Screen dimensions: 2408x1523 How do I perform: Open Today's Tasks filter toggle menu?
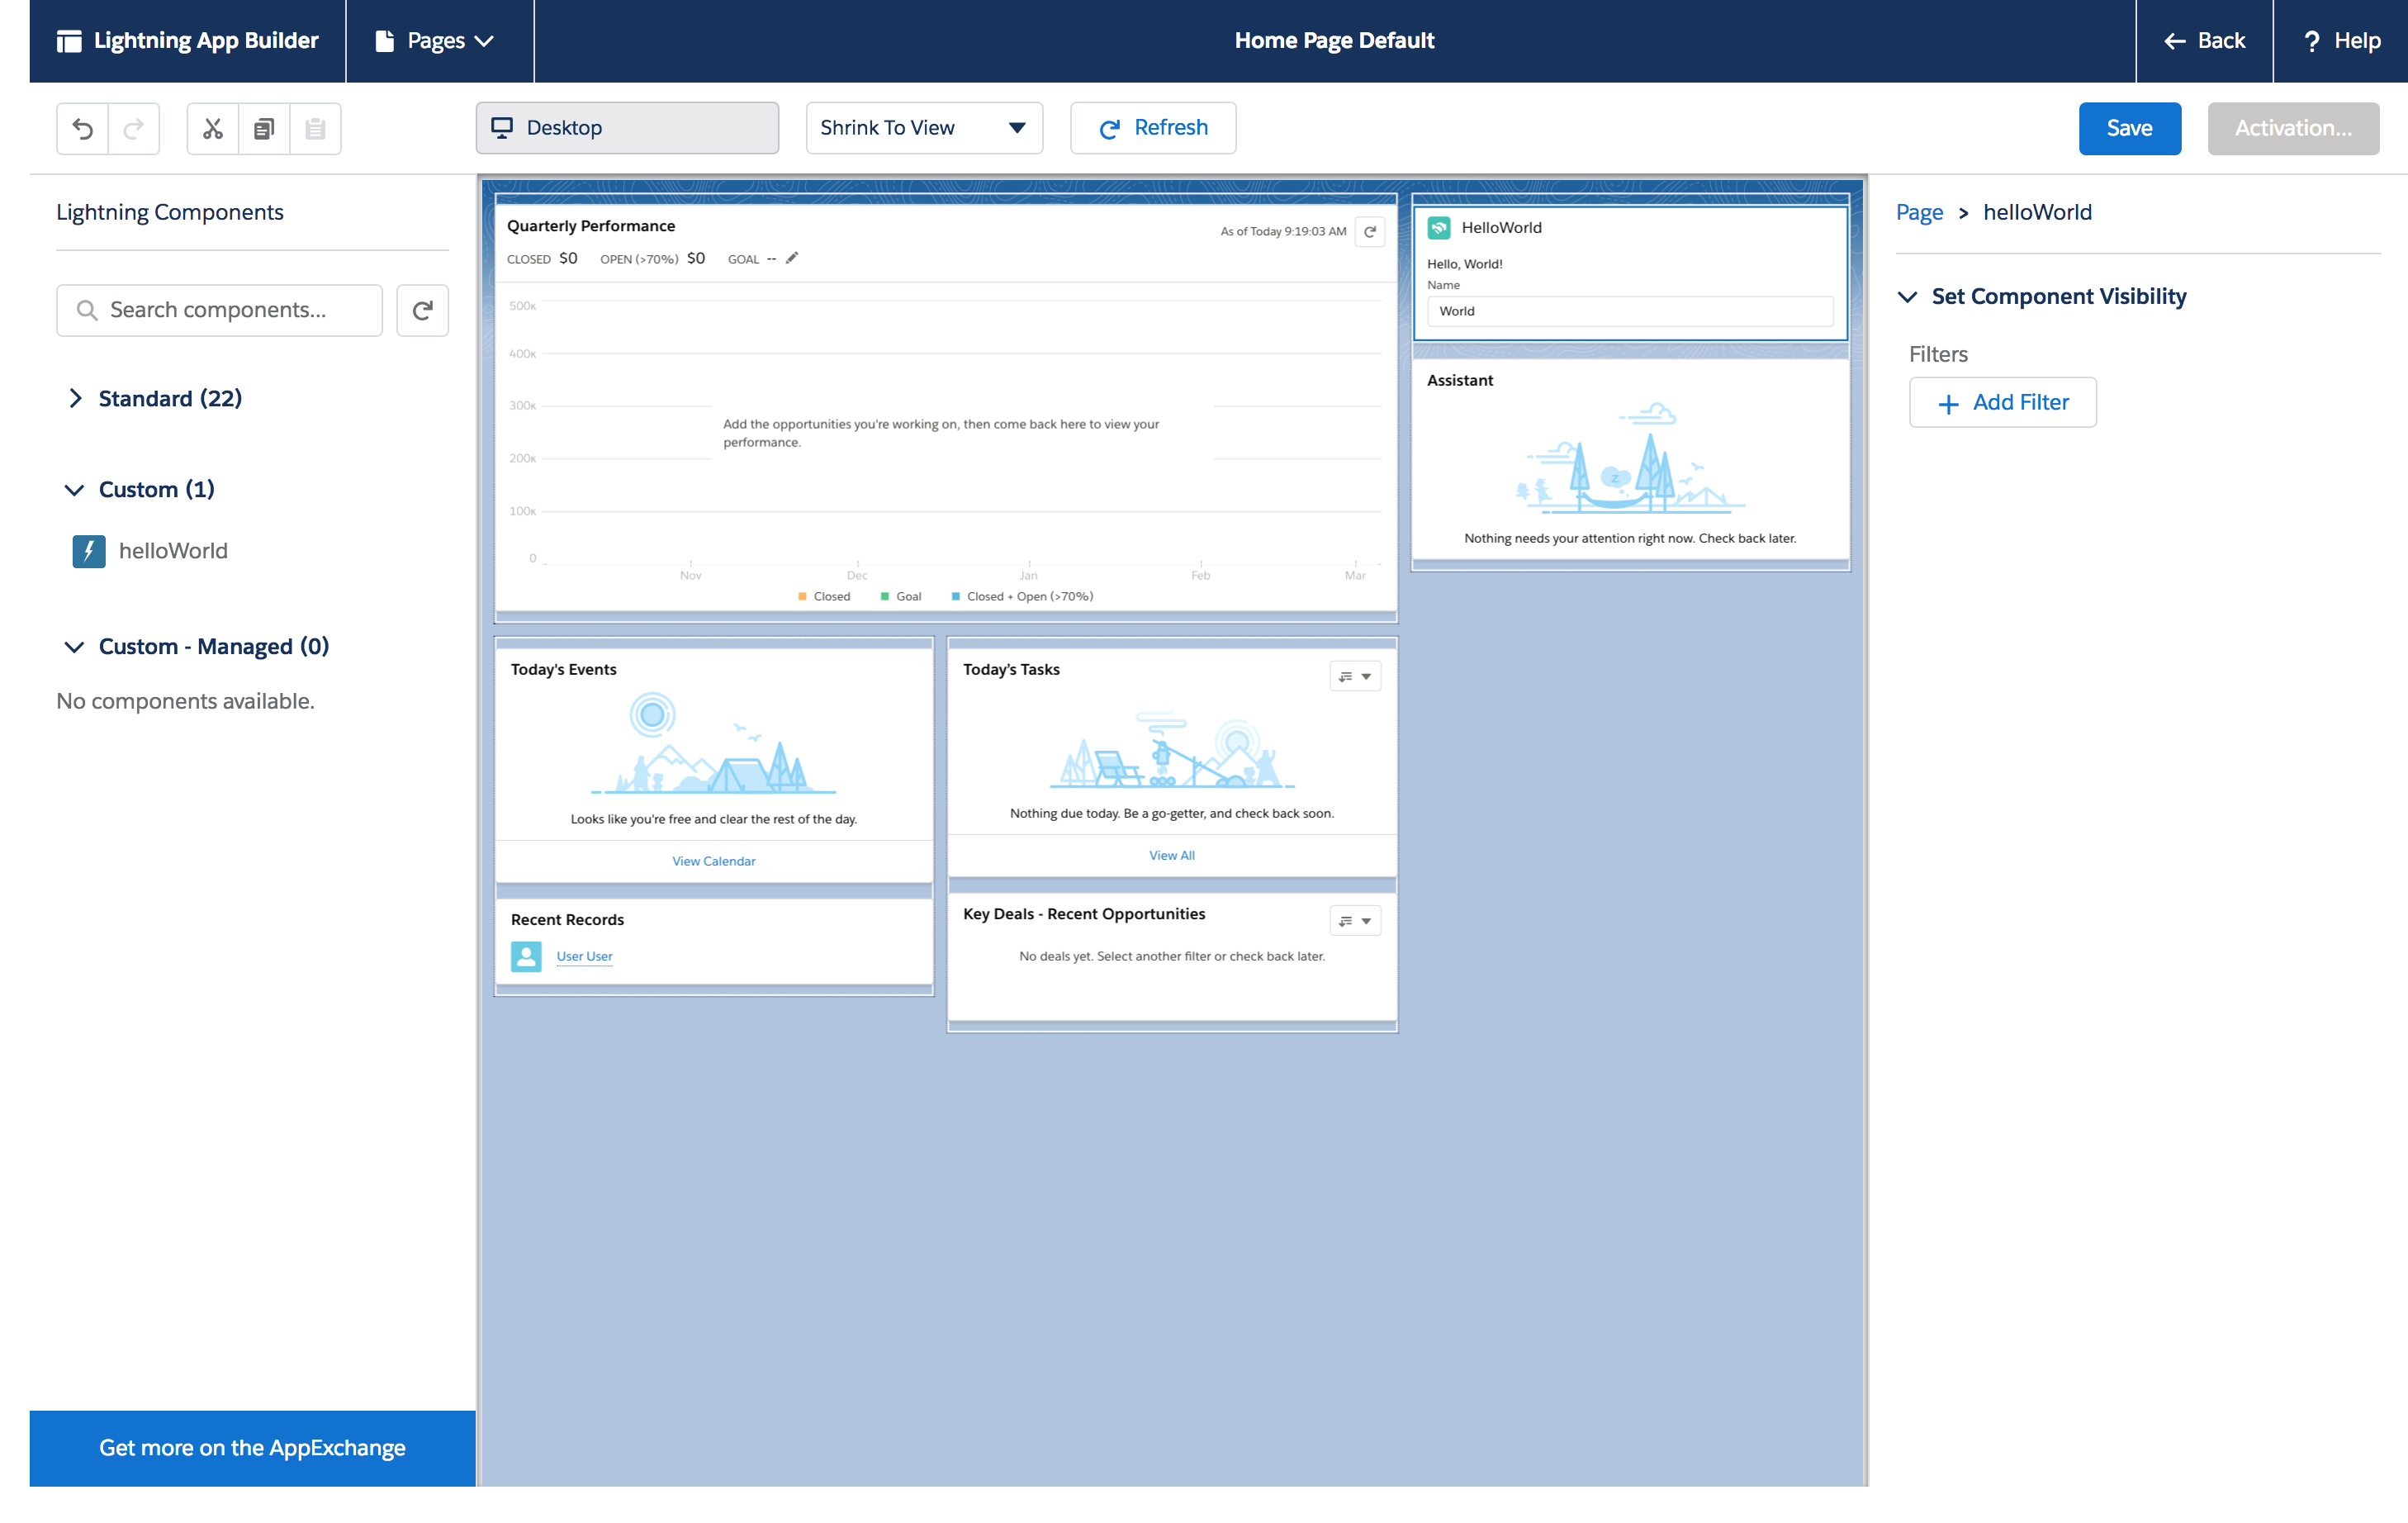1355,676
